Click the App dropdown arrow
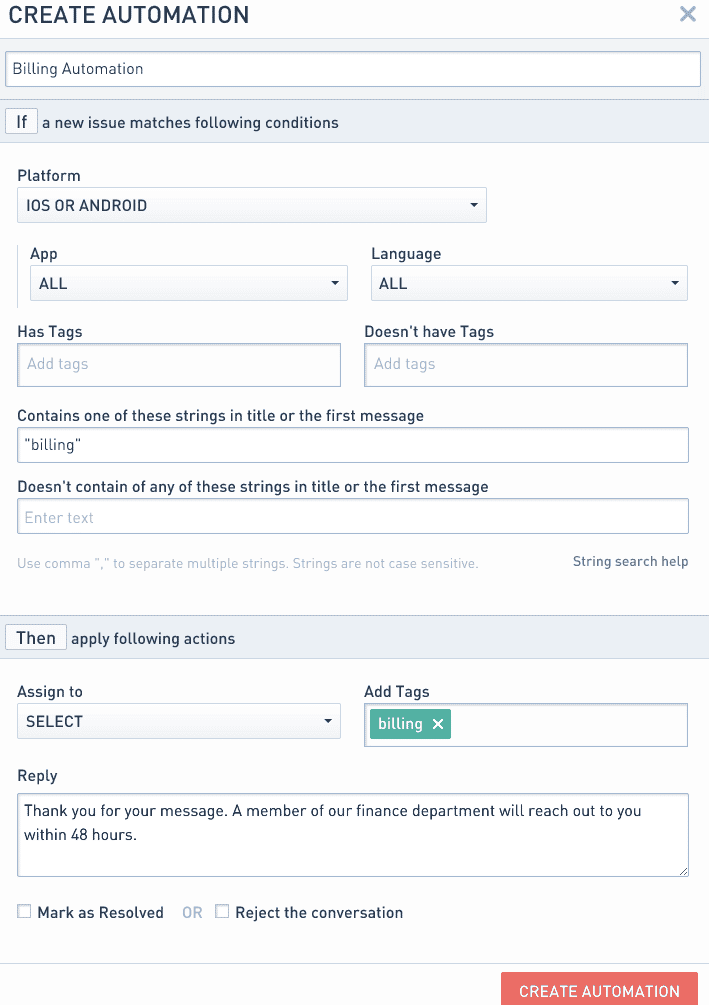The image size is (709, 1005). (334, 283)
